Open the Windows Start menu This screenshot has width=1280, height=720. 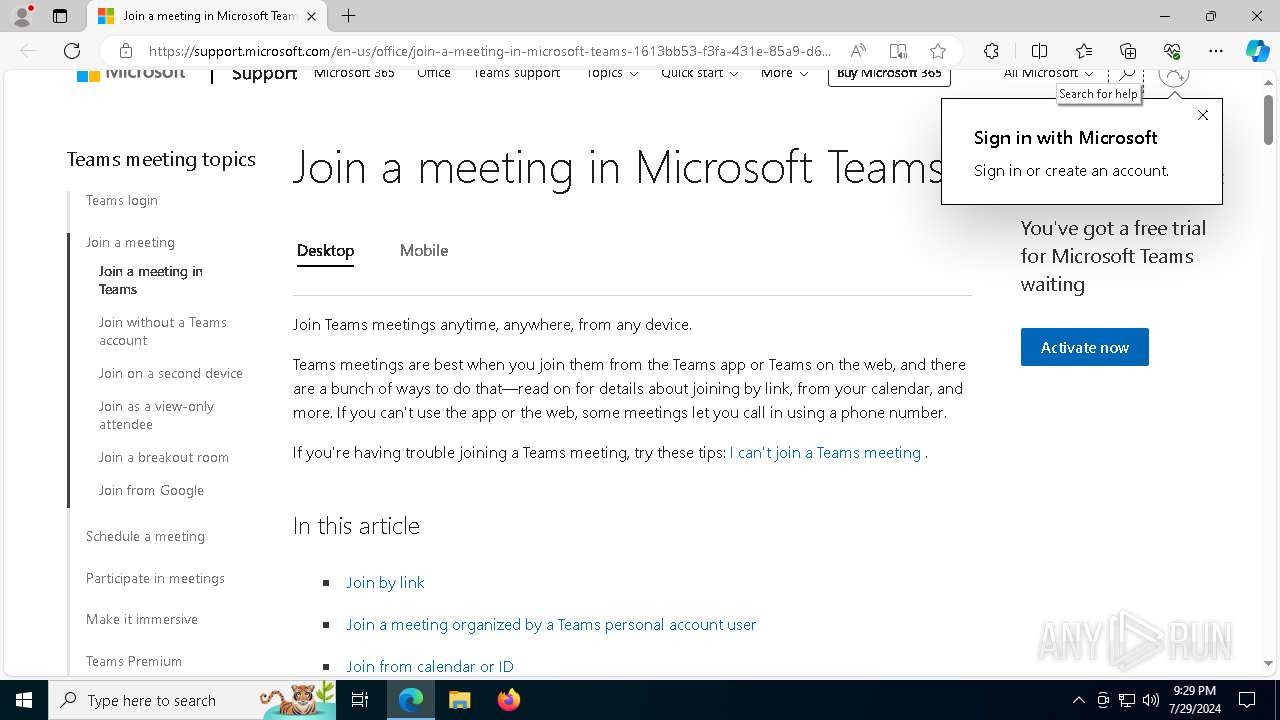24,700
